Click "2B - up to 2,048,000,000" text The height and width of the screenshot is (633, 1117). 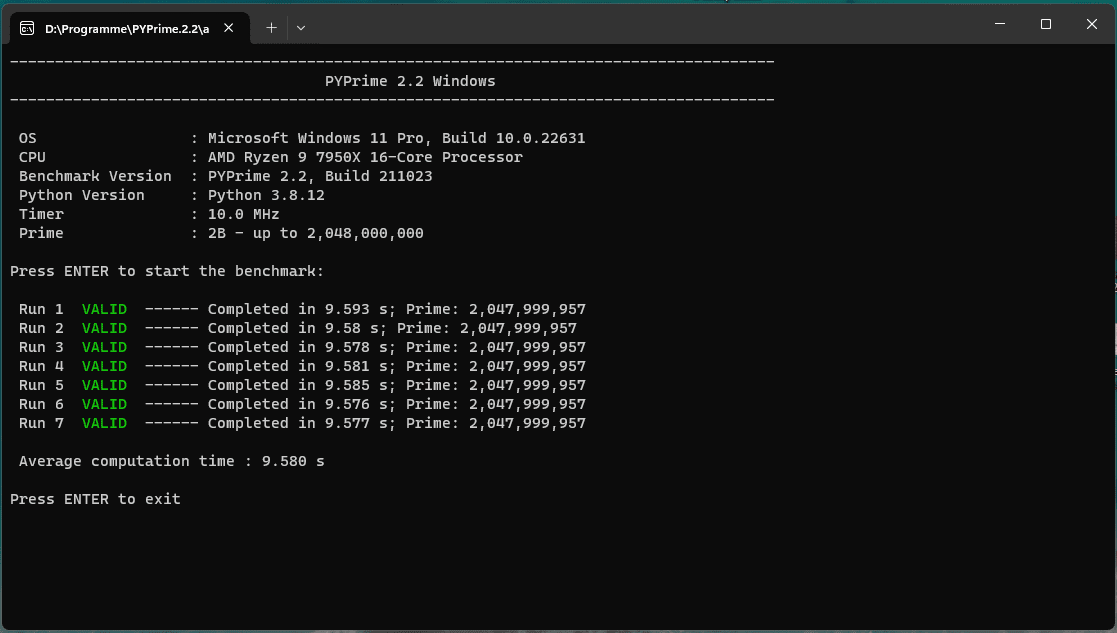click(x=316, y=234)
